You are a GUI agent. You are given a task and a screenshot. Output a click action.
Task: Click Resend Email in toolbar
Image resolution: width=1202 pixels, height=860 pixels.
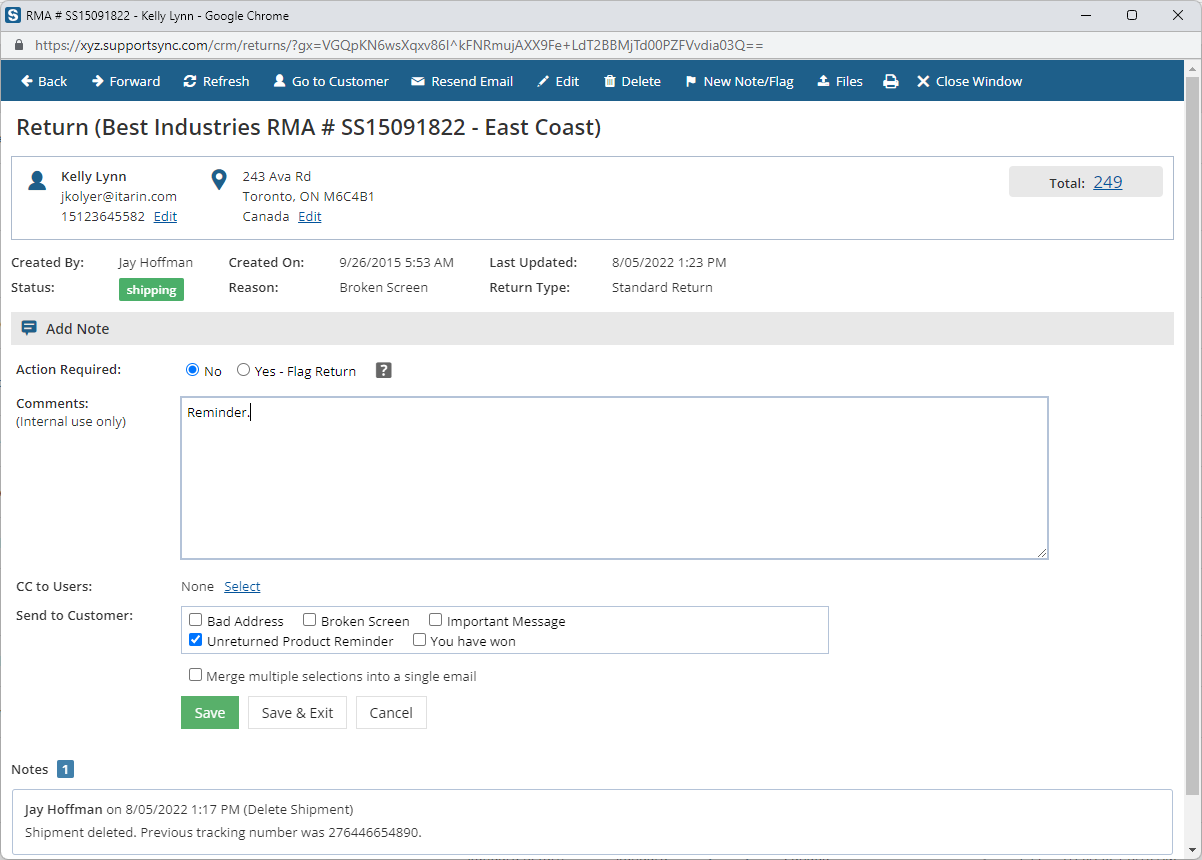tap(462, 82)
